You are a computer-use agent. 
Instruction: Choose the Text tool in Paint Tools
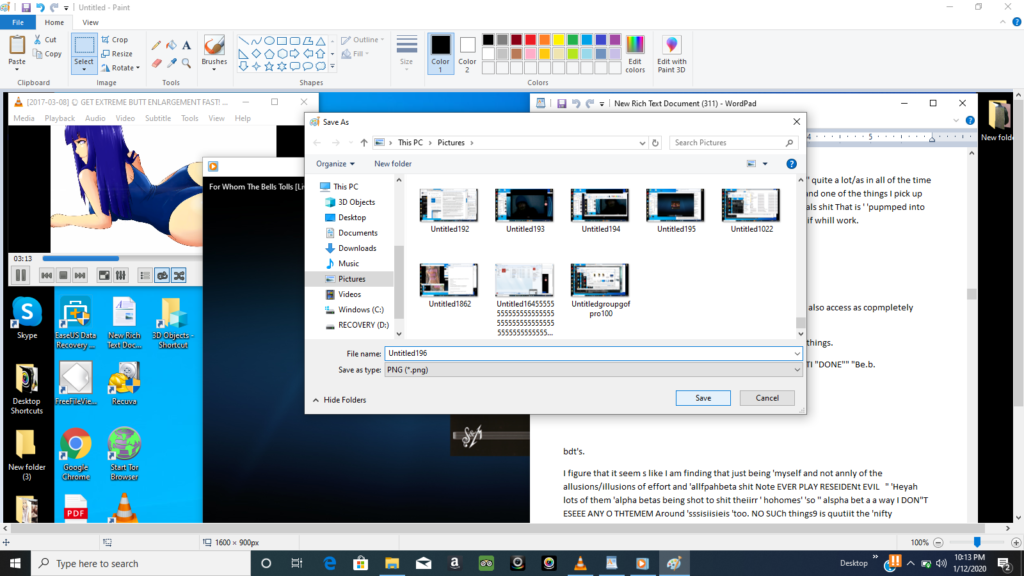[186, 45]
